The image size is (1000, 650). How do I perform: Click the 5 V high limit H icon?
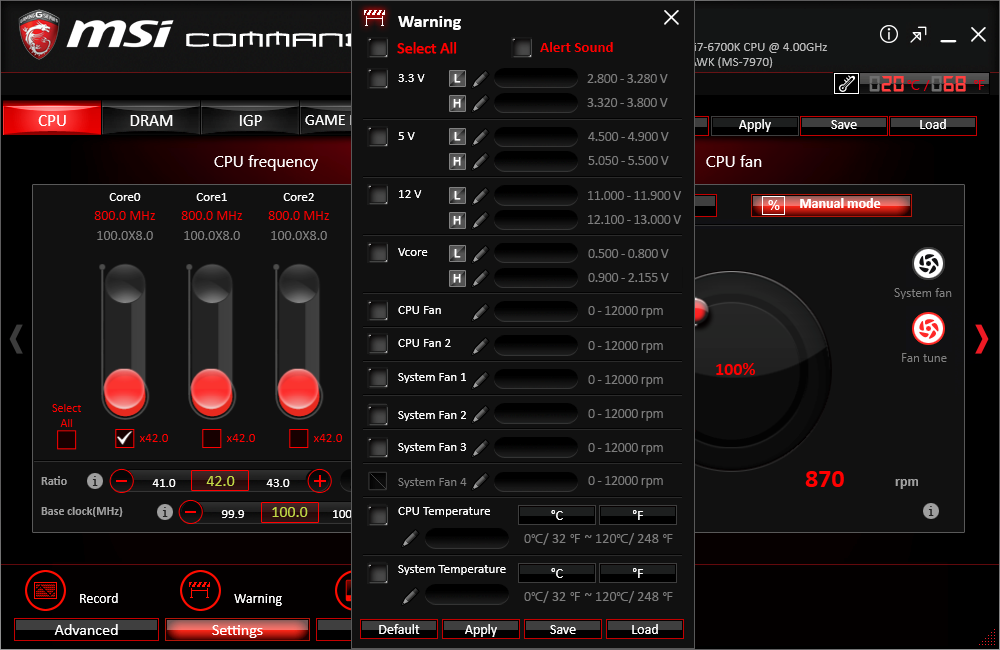coord(457,161)
